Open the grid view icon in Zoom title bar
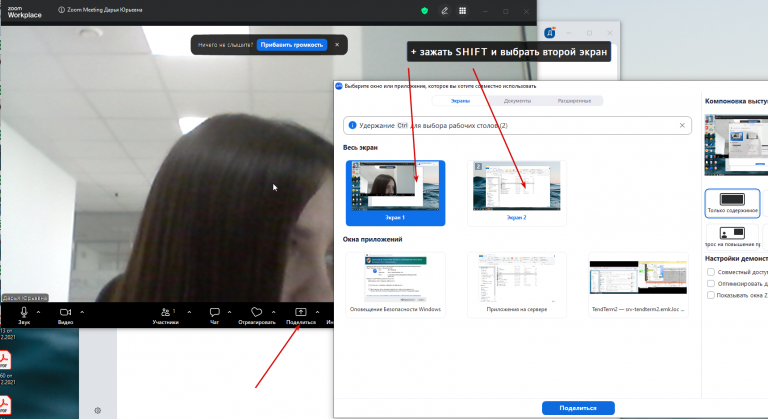Image resolution: width=768 pixels, height=419 pixels. [462, 11]
